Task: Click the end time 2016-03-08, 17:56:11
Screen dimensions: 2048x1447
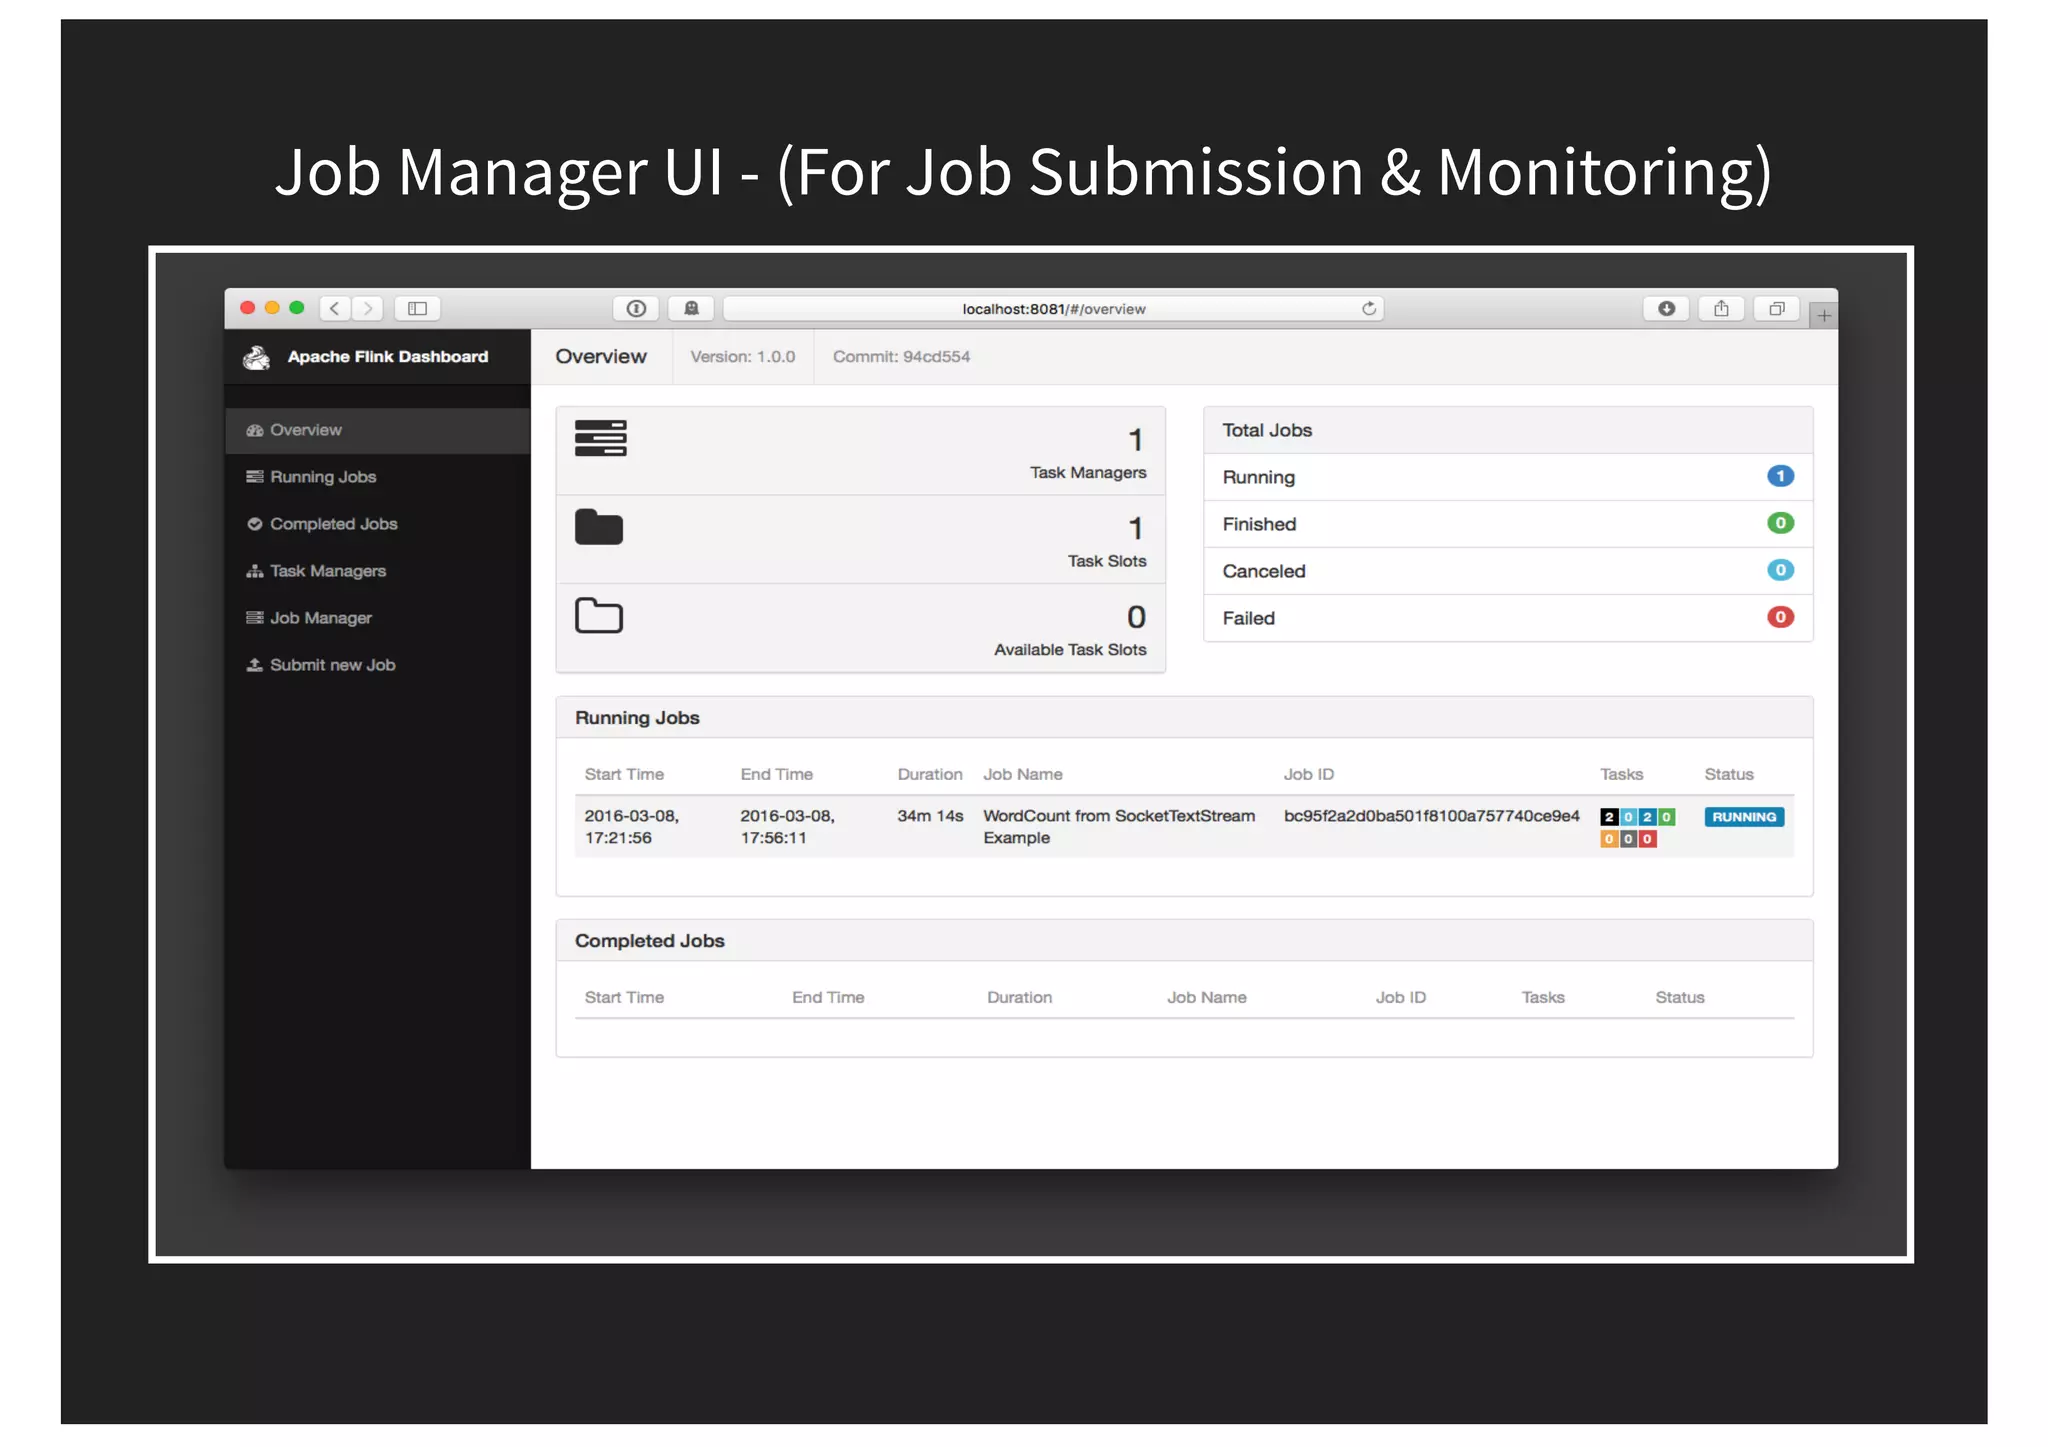Action: tap(788, 827)
